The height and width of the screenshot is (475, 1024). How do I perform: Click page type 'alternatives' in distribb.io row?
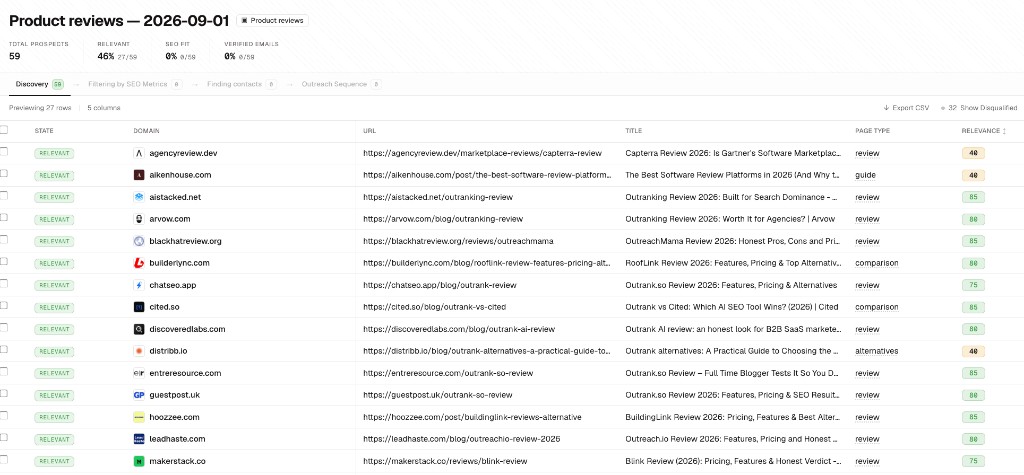[876, 351]
